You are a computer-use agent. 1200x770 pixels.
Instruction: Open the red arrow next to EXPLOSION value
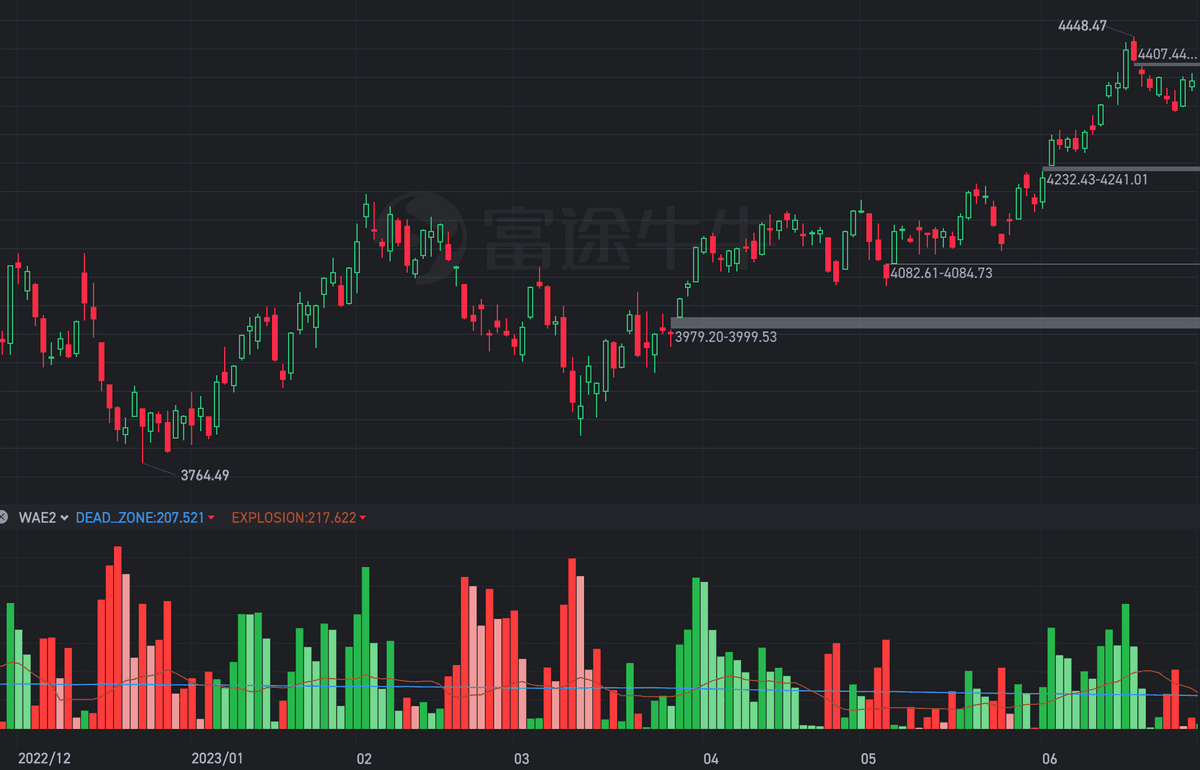pyautogui.click(x=362, y=518)
